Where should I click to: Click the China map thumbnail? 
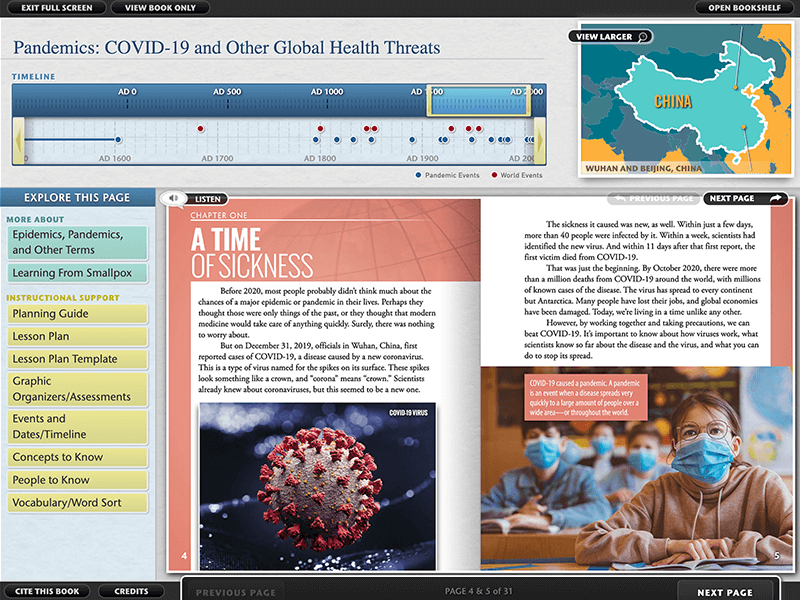pos(686,99)
